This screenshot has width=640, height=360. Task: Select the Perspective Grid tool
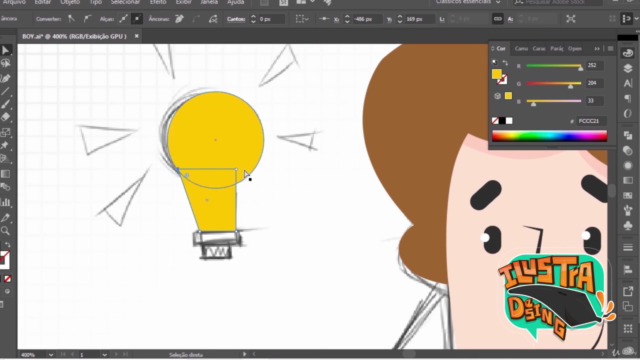click(5, 159)
